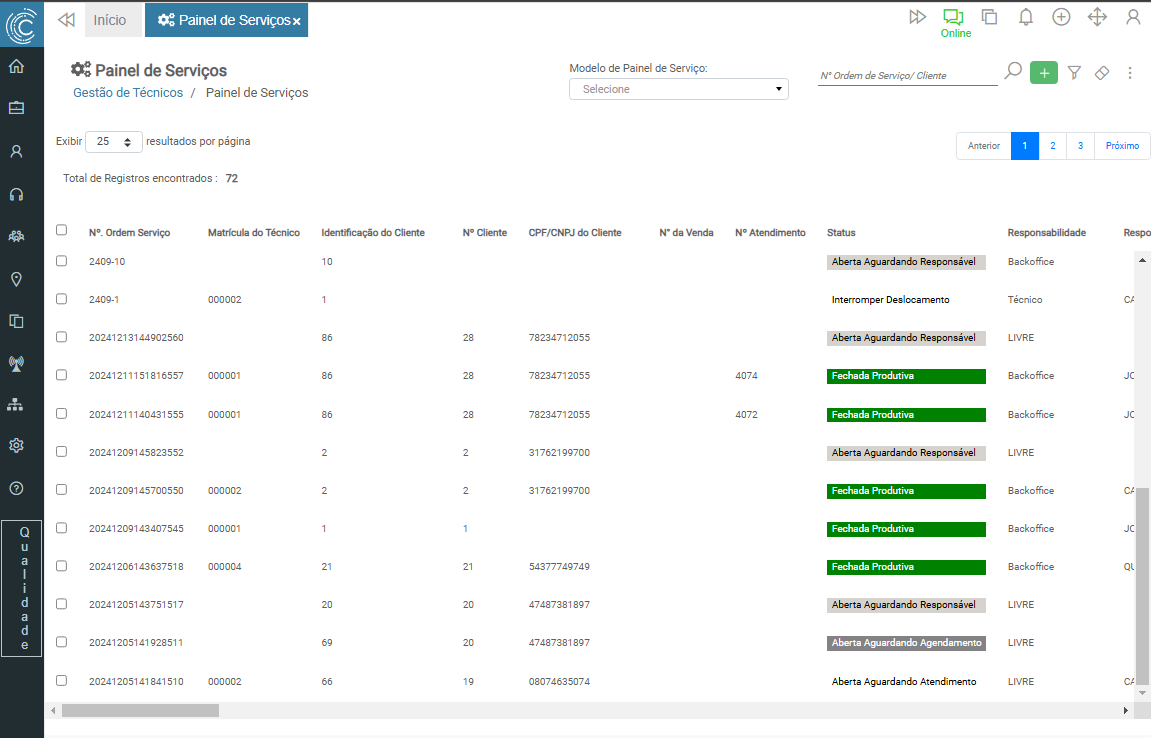Click the Próximo pagination button

pos(1122,146)
